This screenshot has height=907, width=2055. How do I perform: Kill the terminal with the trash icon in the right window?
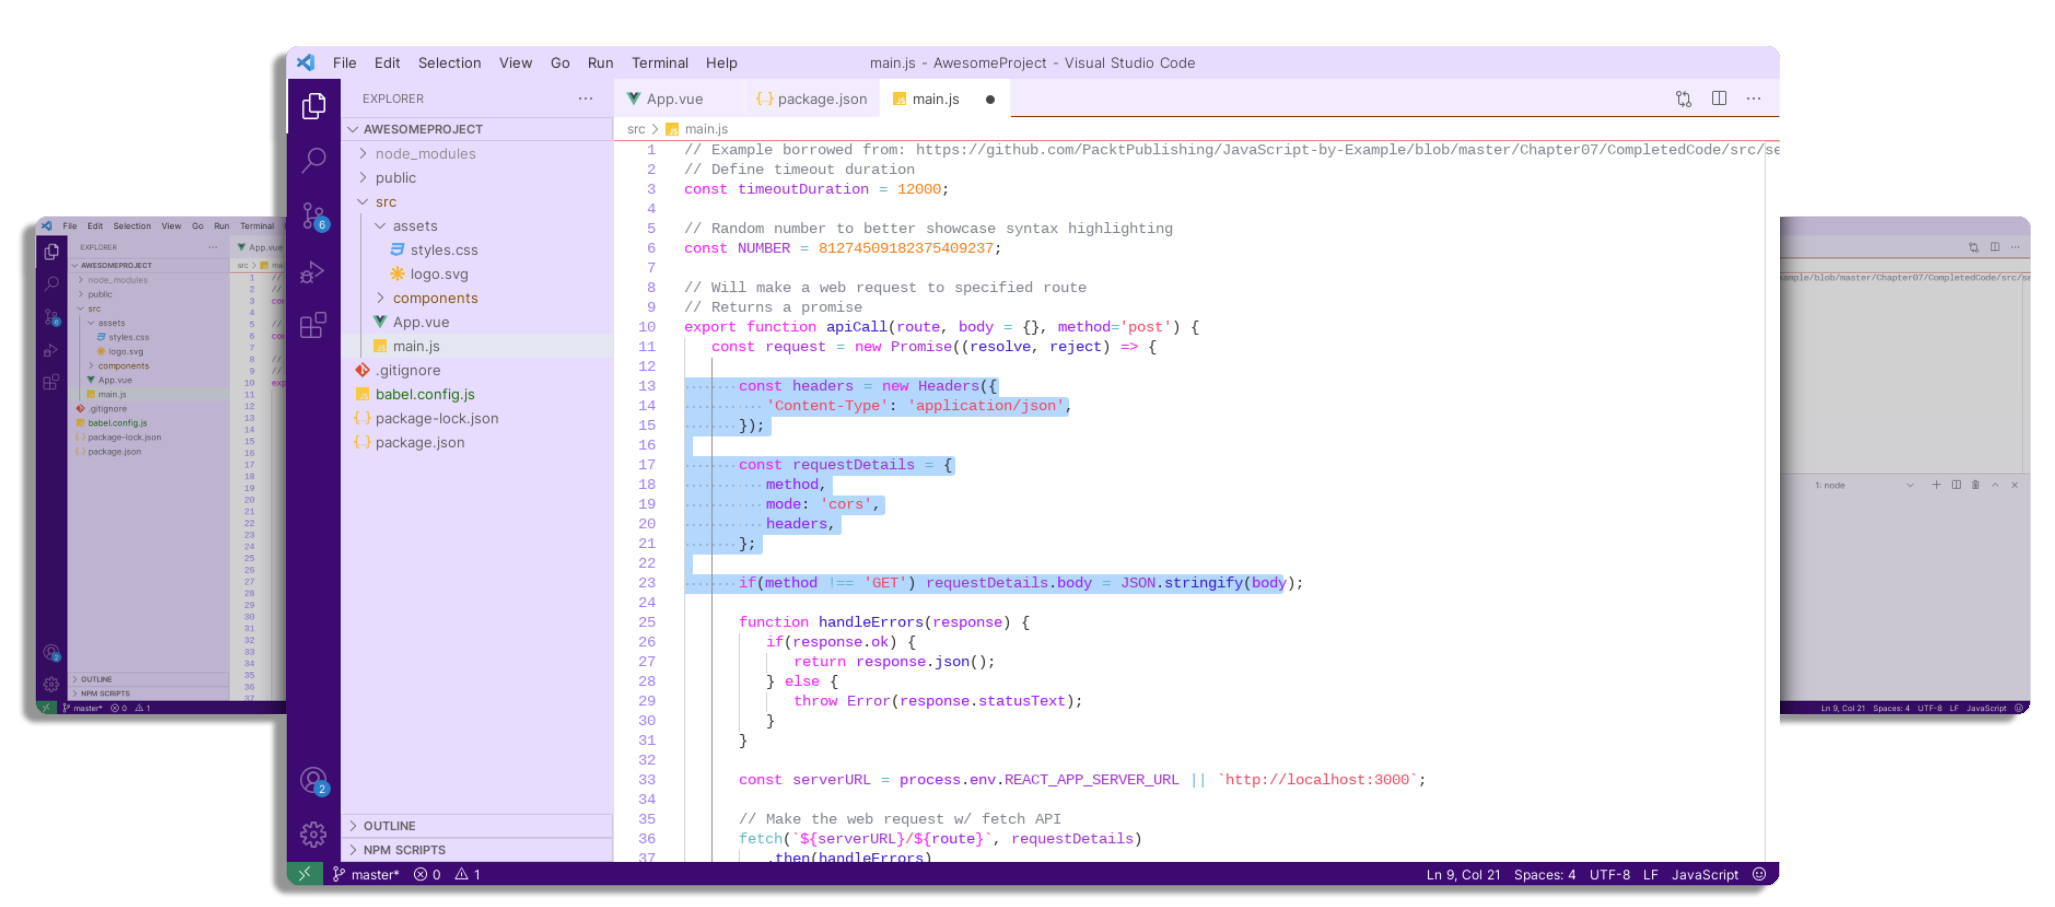click(1975, 485)
